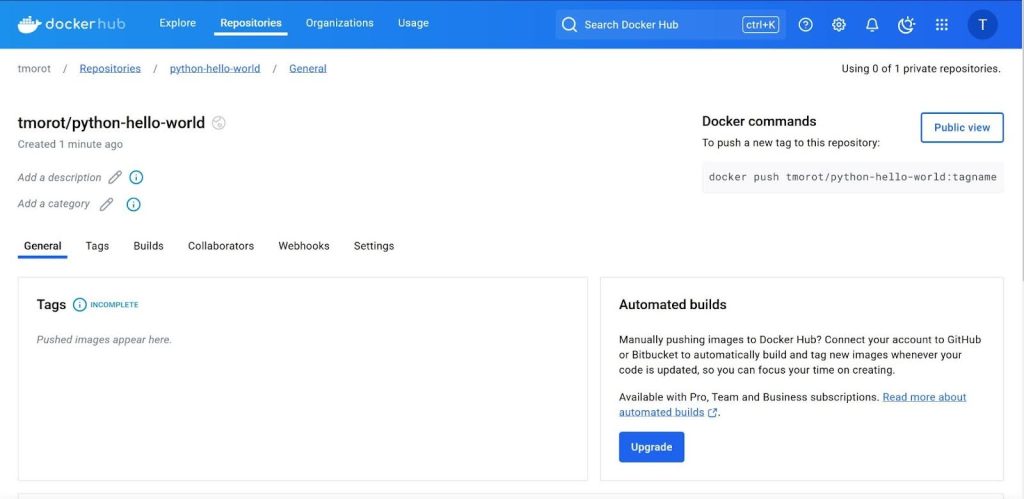Screen dimensions: 1024x499
Task: Click the info icon beside Add a category
Action: click(x=133, y=204)
